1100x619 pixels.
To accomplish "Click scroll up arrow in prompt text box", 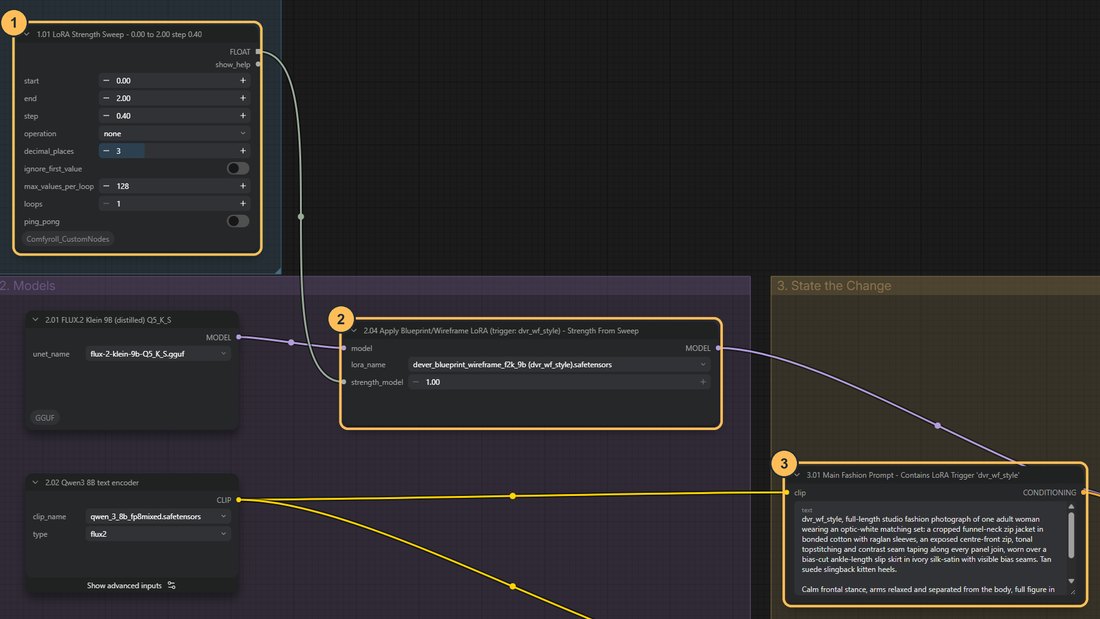I will click(1071, 507).
